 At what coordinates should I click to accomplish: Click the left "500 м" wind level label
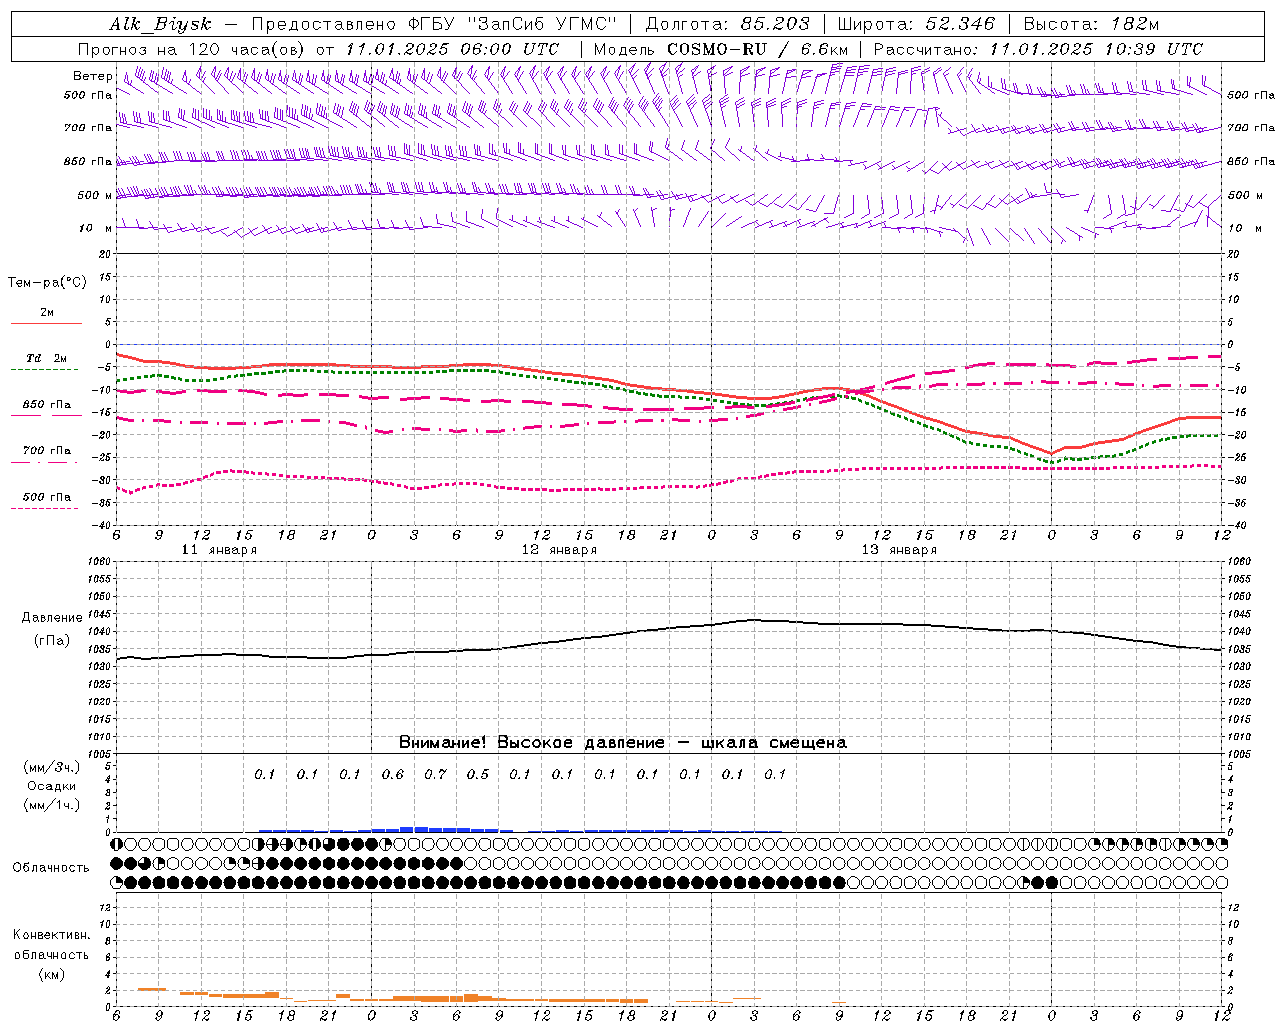94,195
